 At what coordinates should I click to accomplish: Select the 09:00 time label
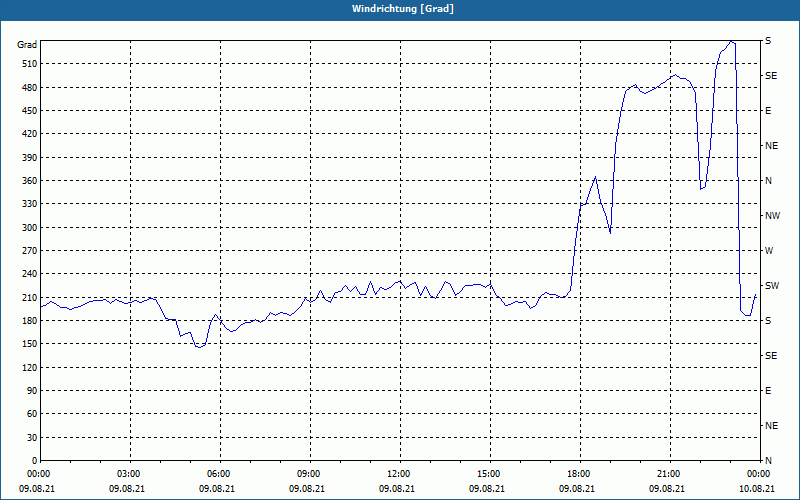[310, 473]
